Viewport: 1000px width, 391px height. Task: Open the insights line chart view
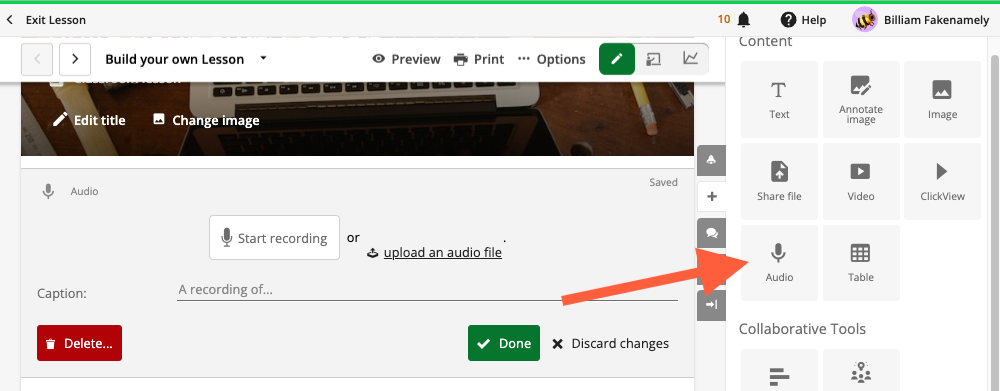(x=690, y=59)
